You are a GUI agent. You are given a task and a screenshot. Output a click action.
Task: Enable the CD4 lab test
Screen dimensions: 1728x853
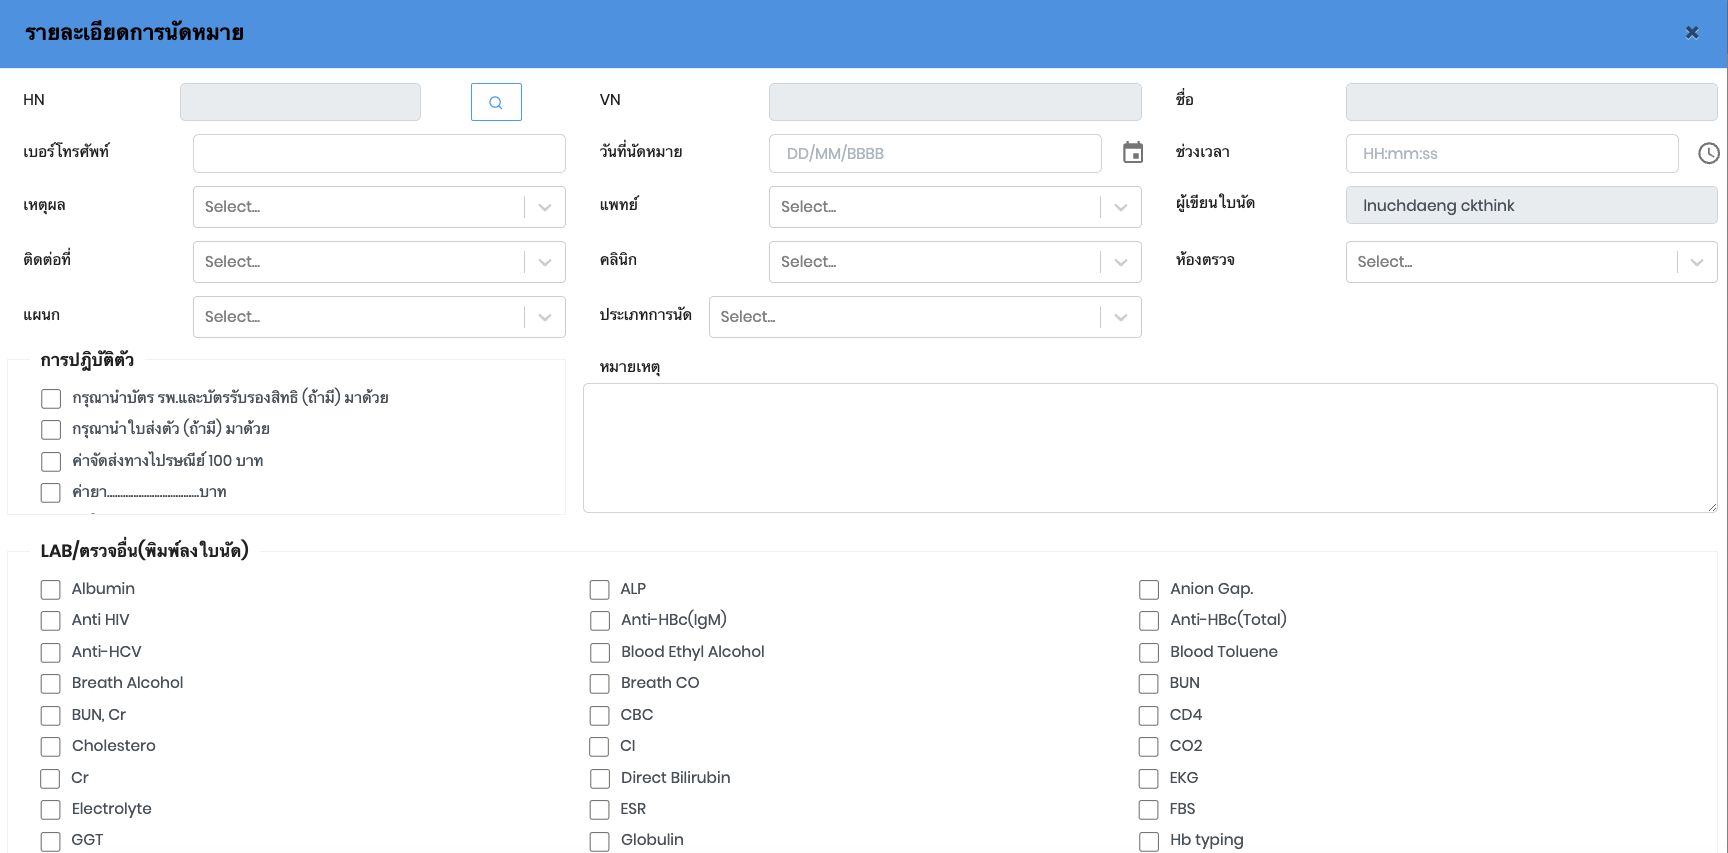[x=1149, y=716]
